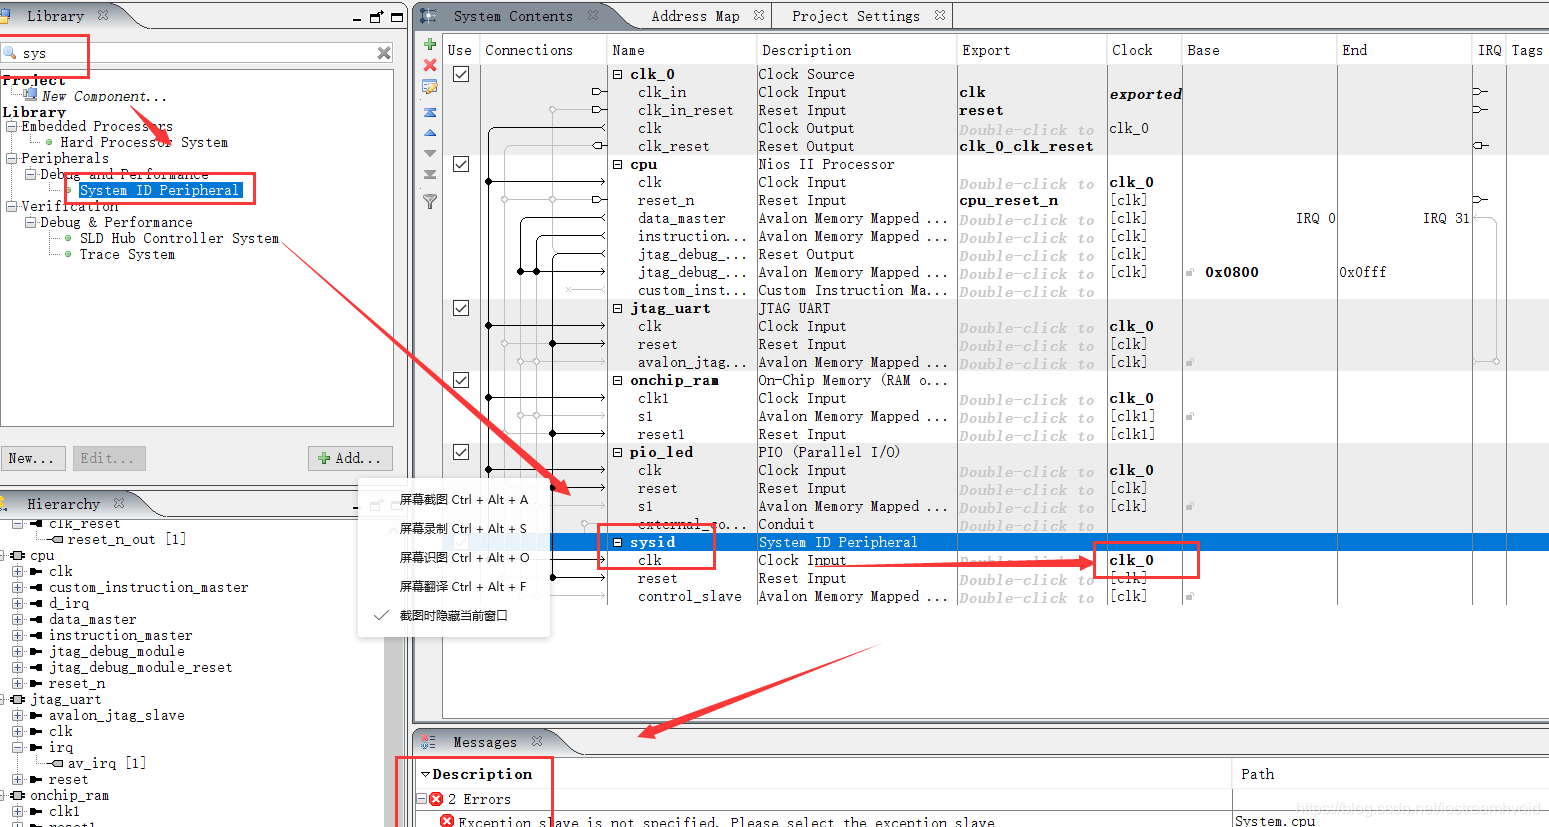Click the lock icon next to base 0x0800
The height and width of the screenshot is (827, 1549).
click(1190, 272)
